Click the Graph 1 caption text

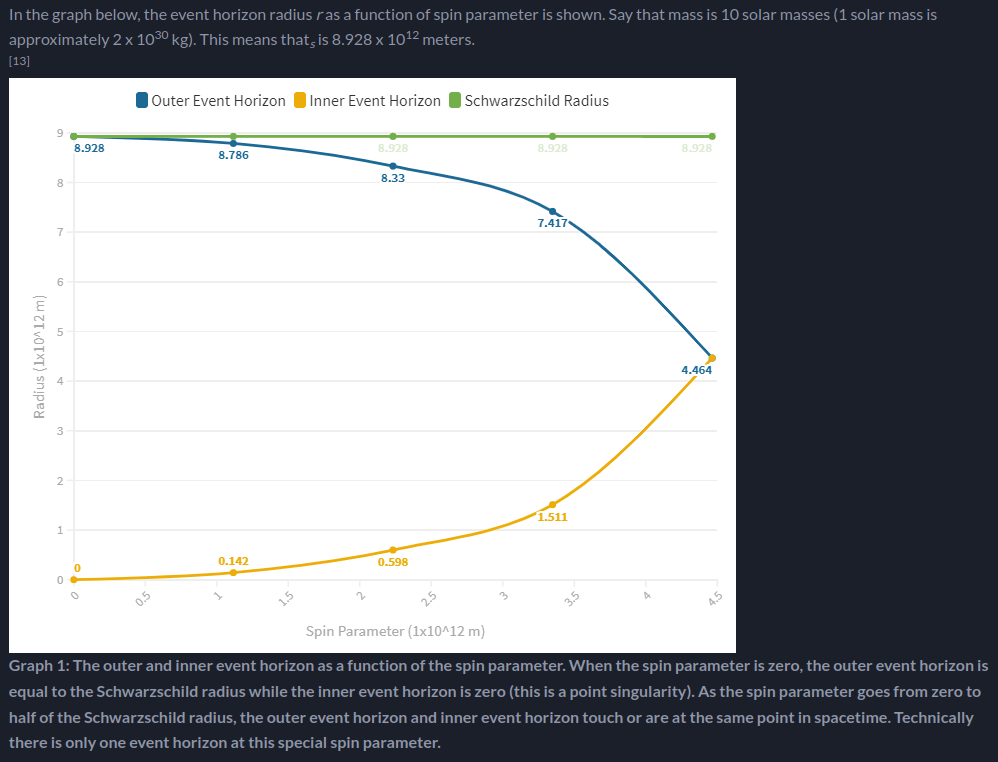click(498, 704)
